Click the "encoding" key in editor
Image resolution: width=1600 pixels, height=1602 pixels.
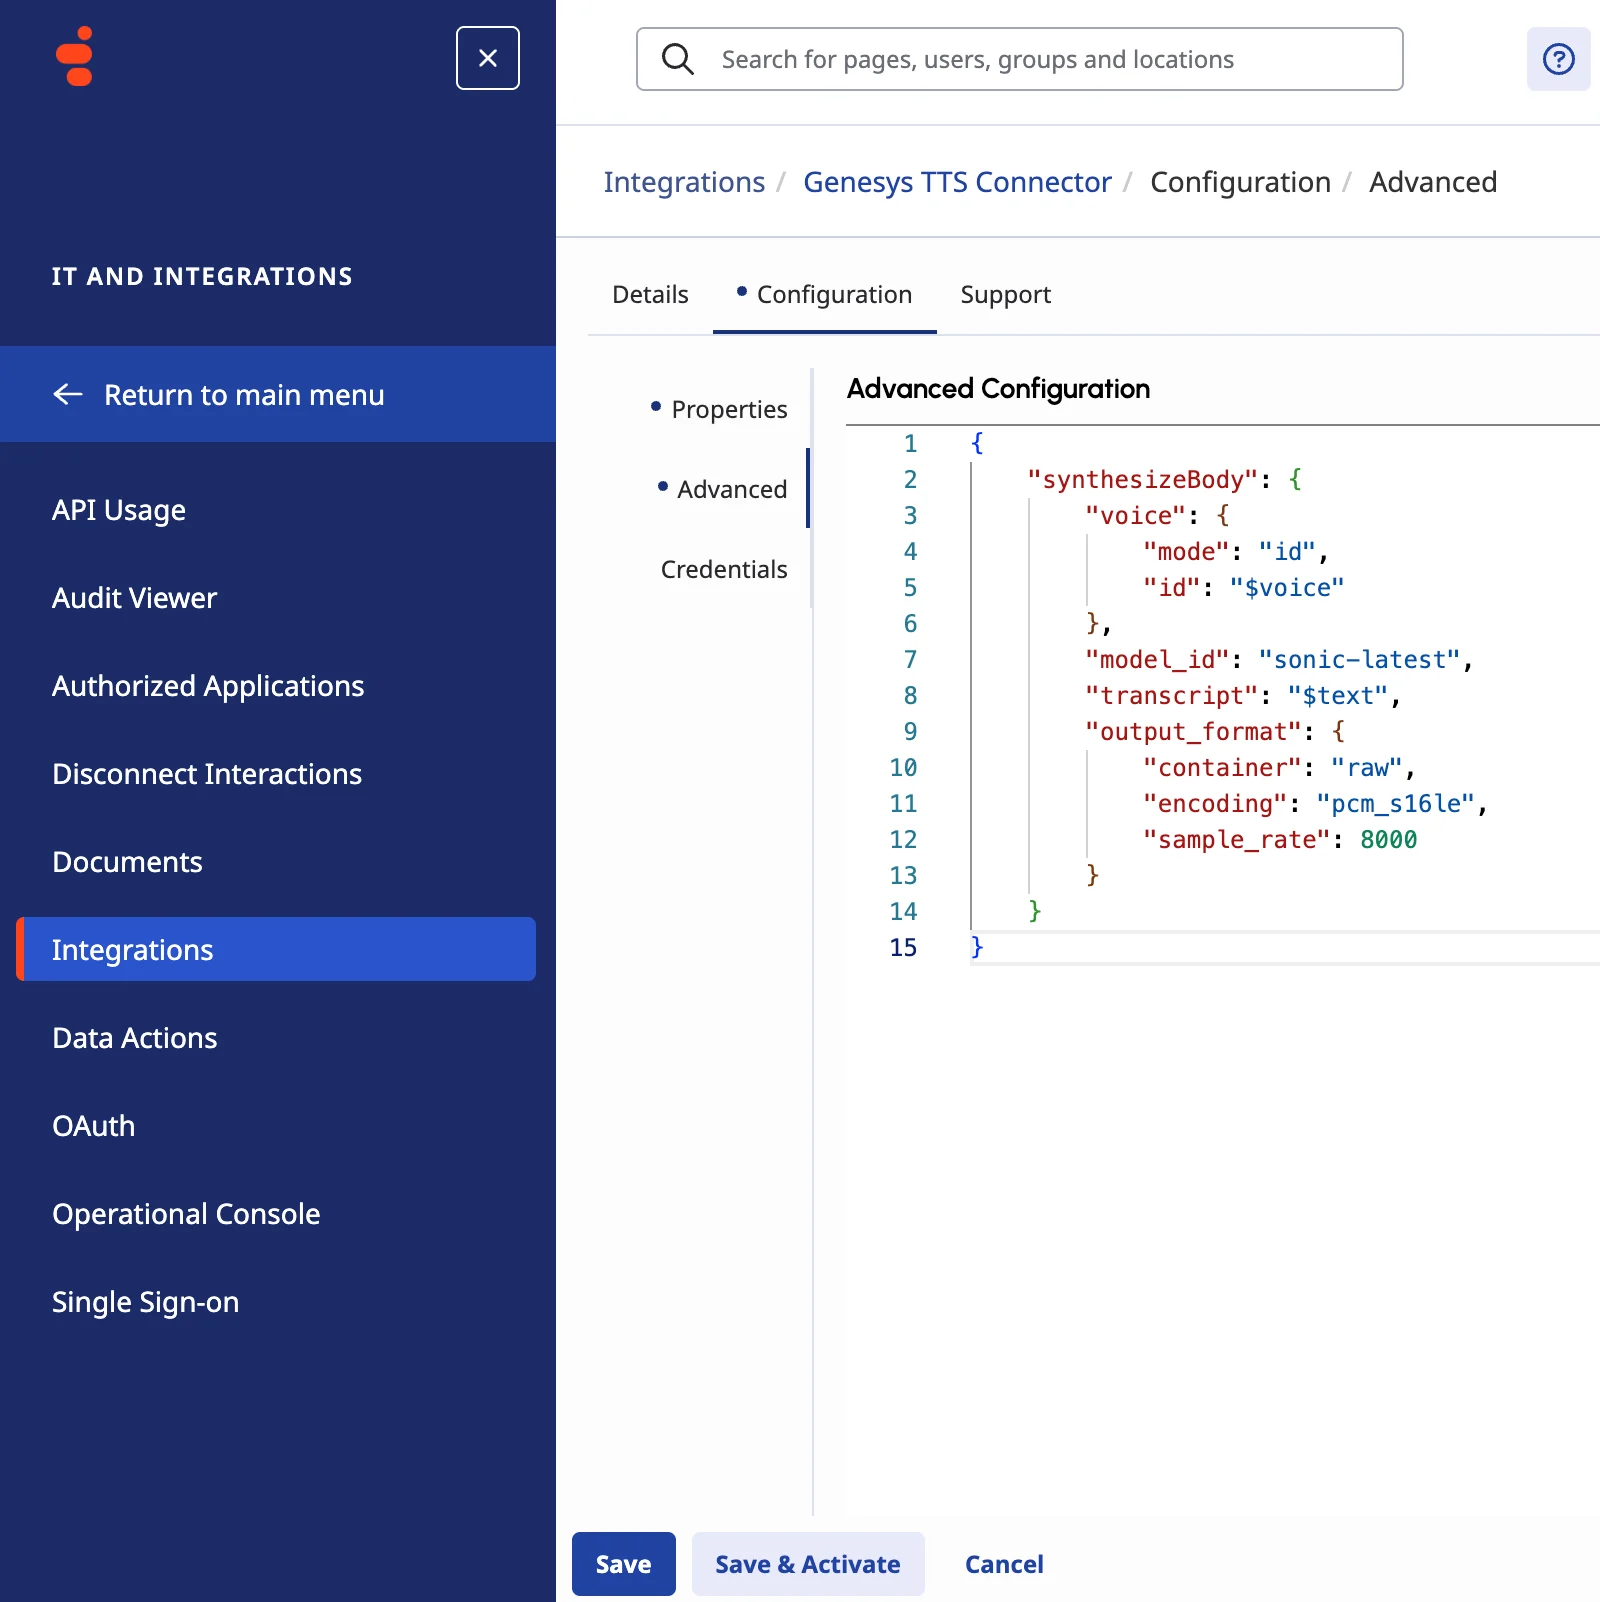click(x=1215, y=804)
